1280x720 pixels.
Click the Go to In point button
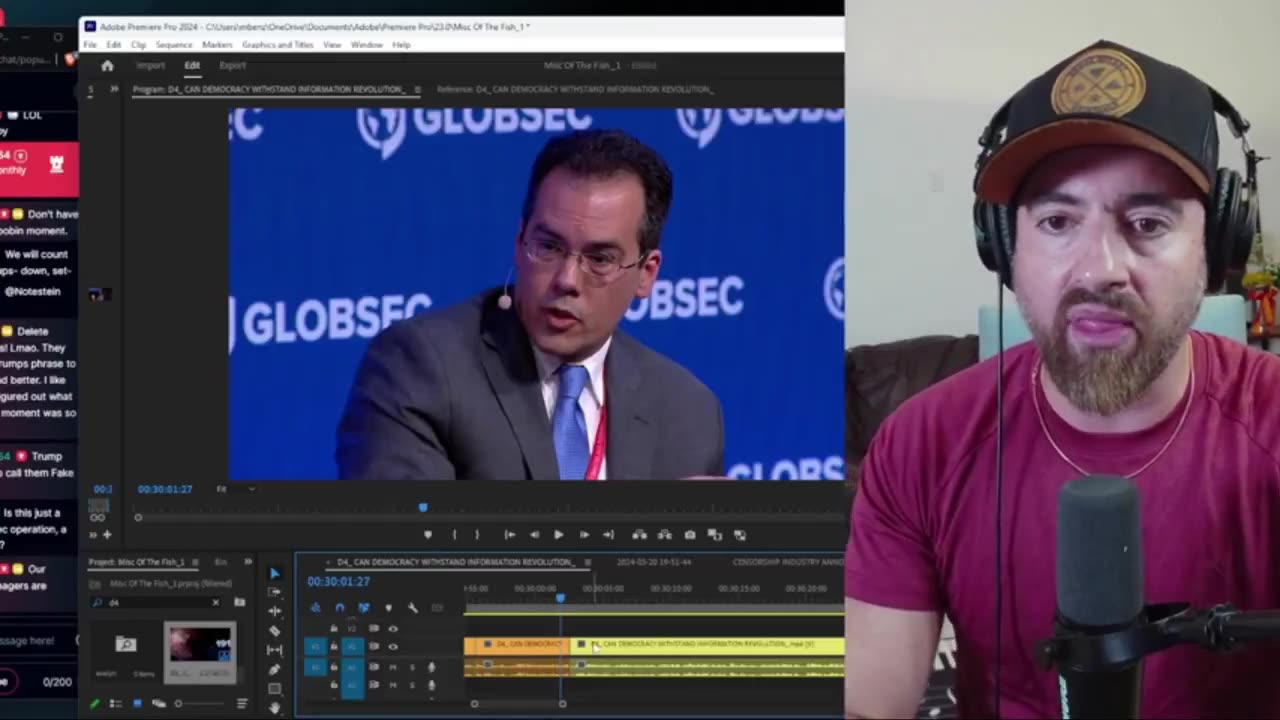tap(509, 535)
